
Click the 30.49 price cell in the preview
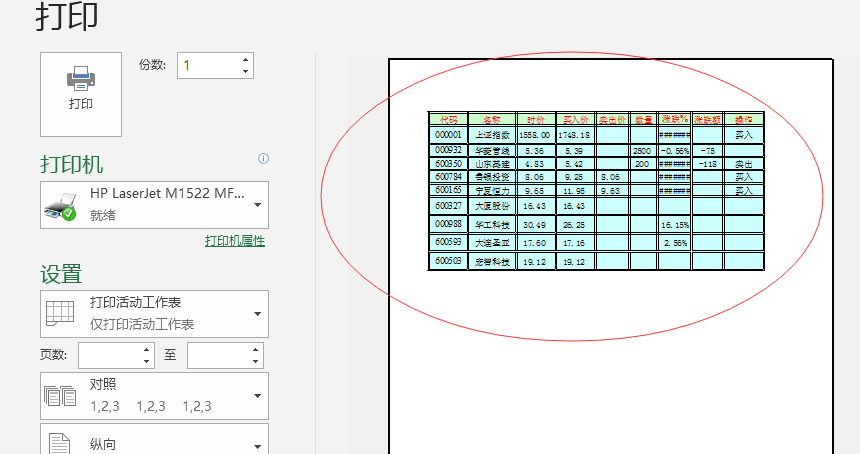tap(535, 225)
